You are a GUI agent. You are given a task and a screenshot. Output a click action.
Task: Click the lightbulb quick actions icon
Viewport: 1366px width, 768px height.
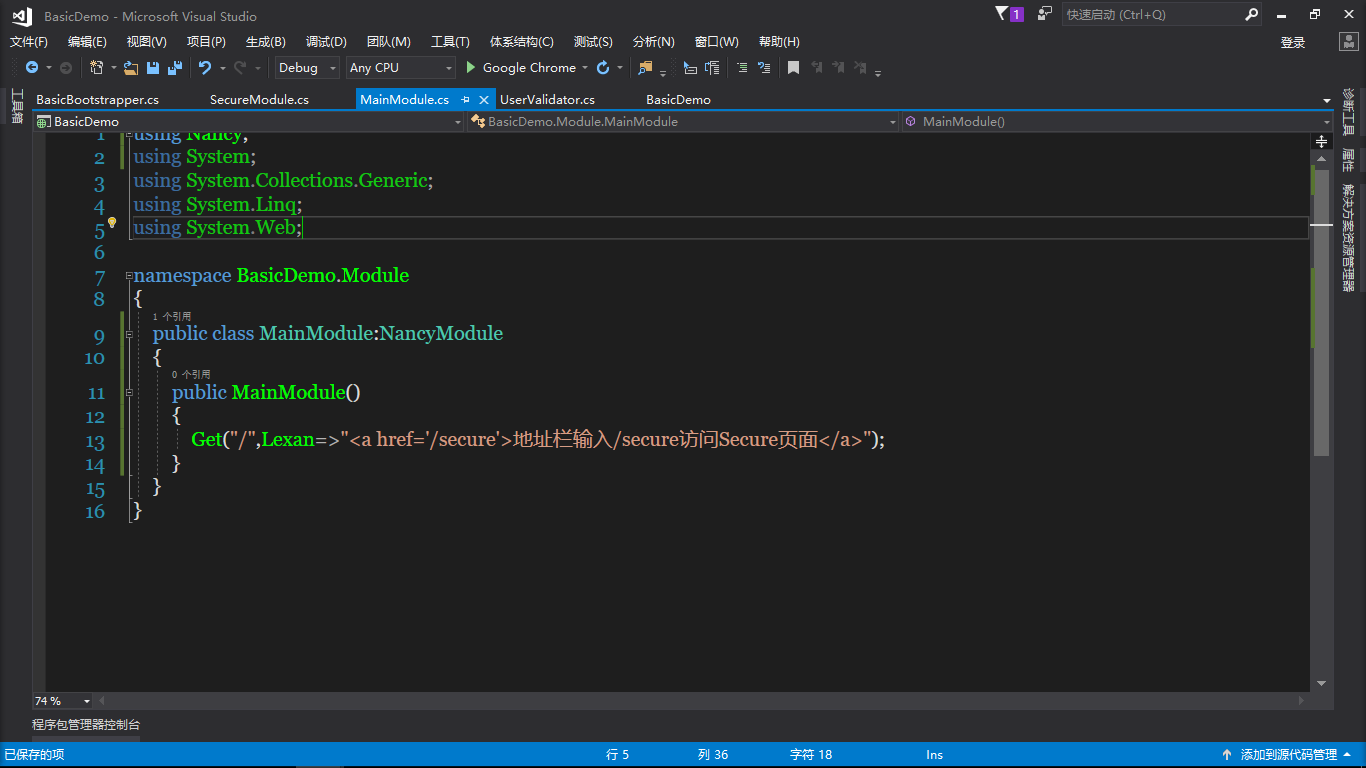(112, 223)
